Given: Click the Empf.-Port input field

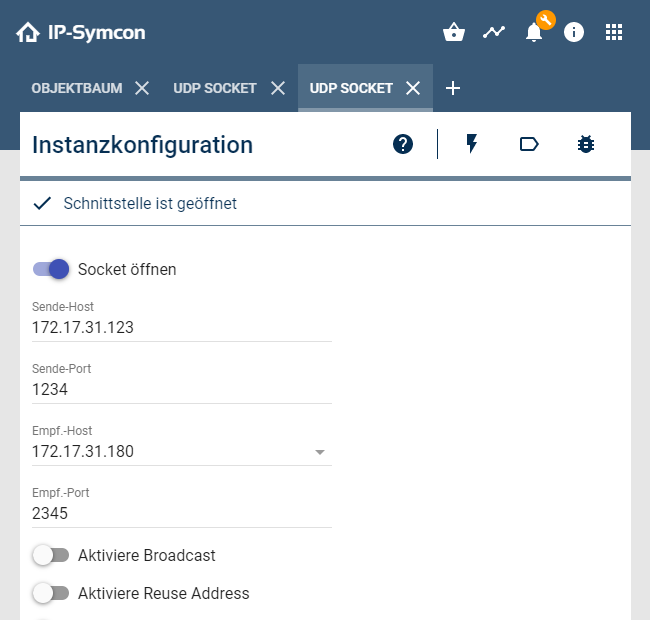Looking at the screenshot, I should (182, 513).
